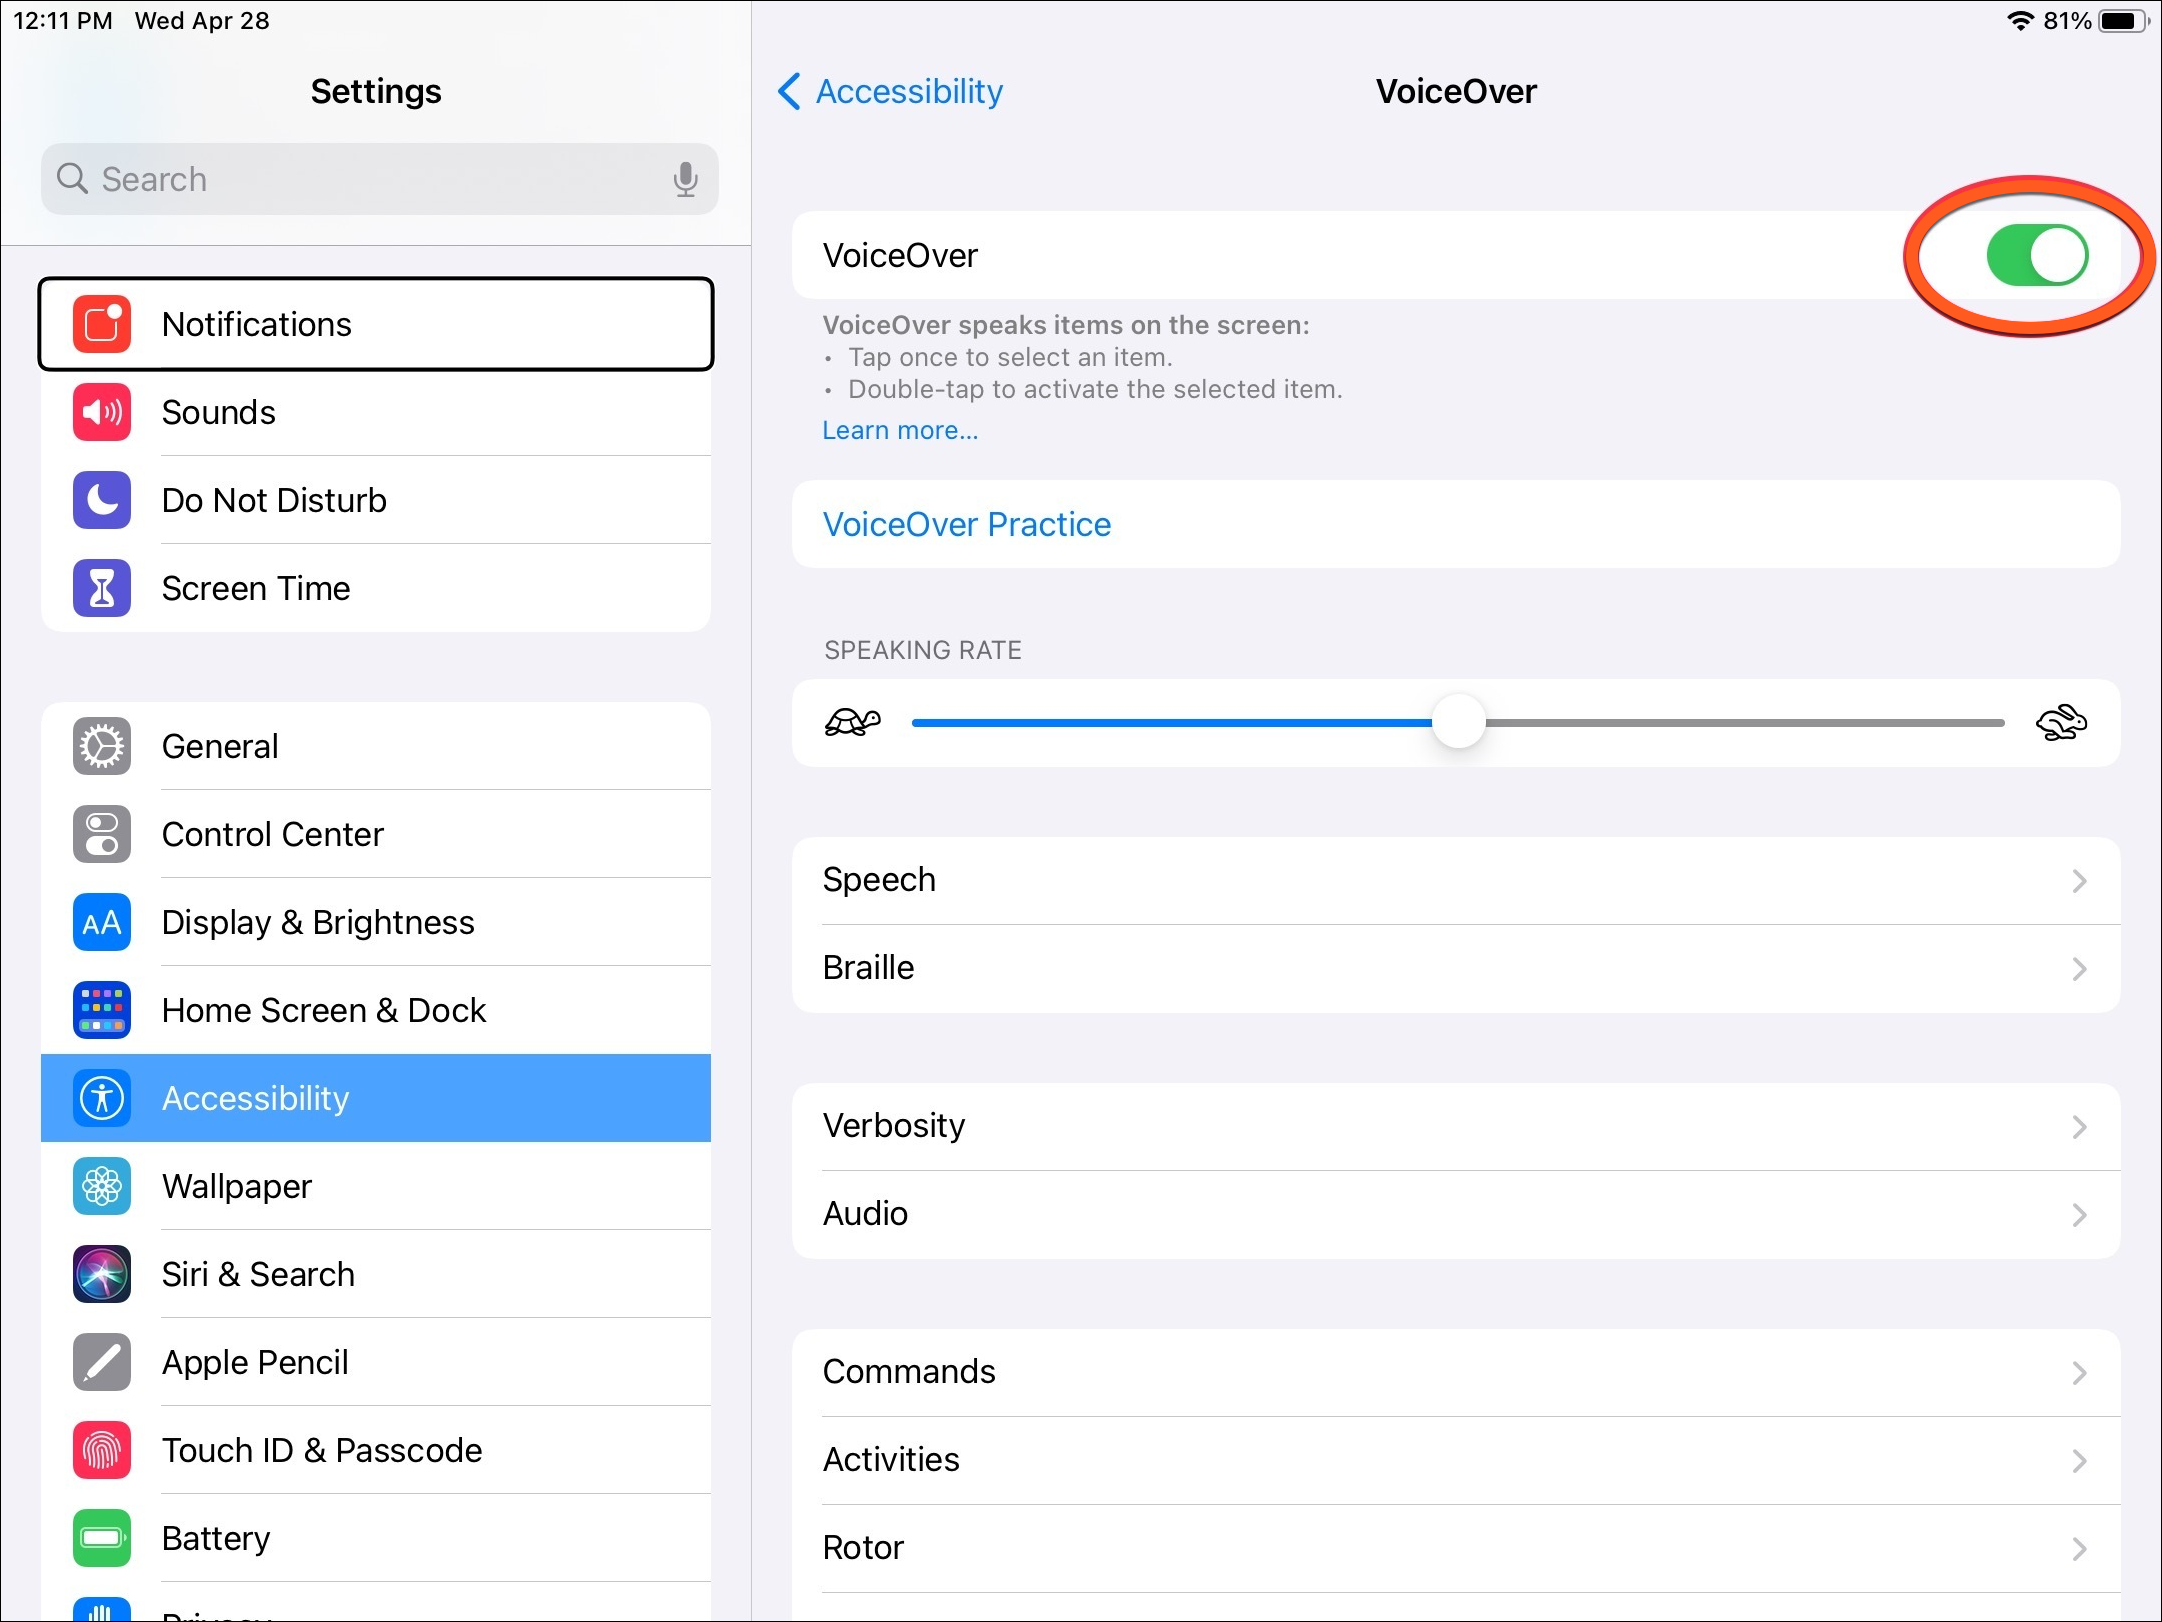The width and height of the screenshot is (2162, 1622).
Task: Tap the Do Not Disturb moon icon
Action: [102, 500]
